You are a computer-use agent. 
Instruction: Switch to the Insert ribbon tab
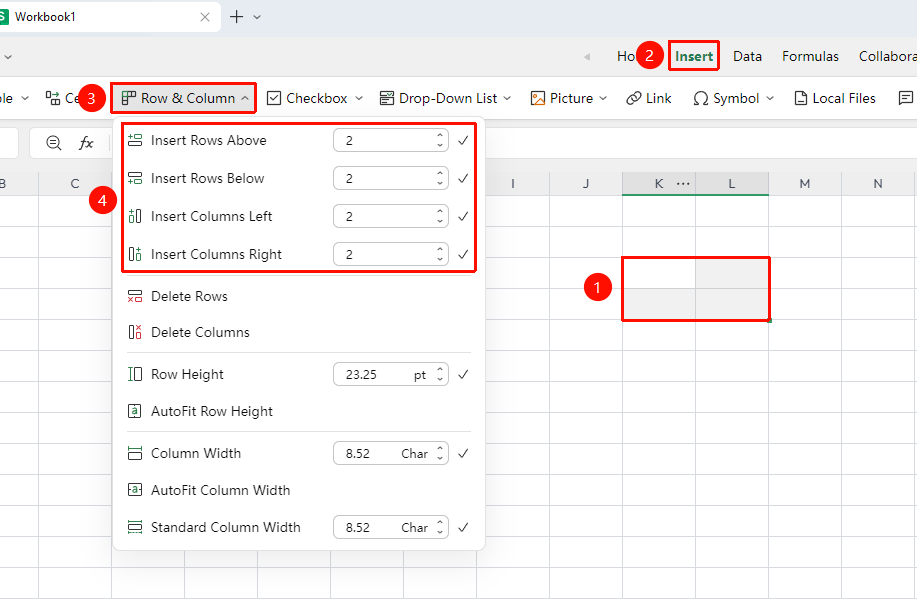coord(694,56)
